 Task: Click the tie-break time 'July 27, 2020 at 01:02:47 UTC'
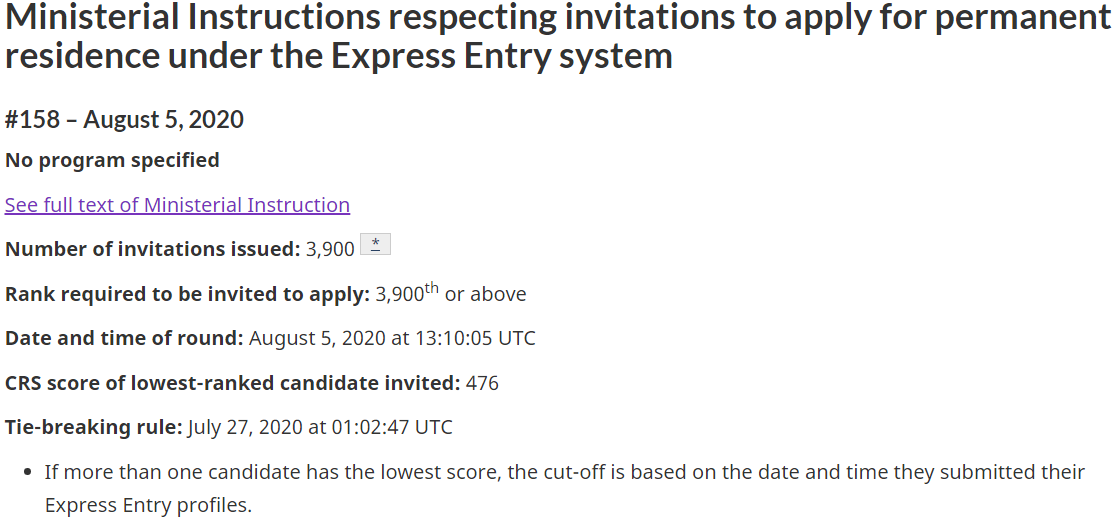[x=320, y=427]
